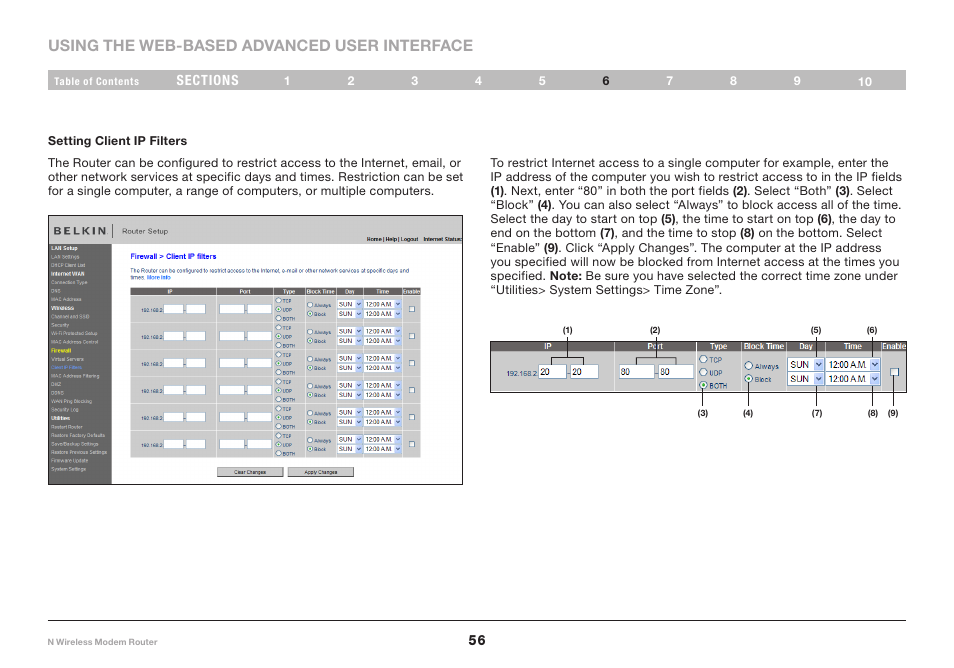Expand the start day dropdown in the first filter row

click(x=350, y=304)
